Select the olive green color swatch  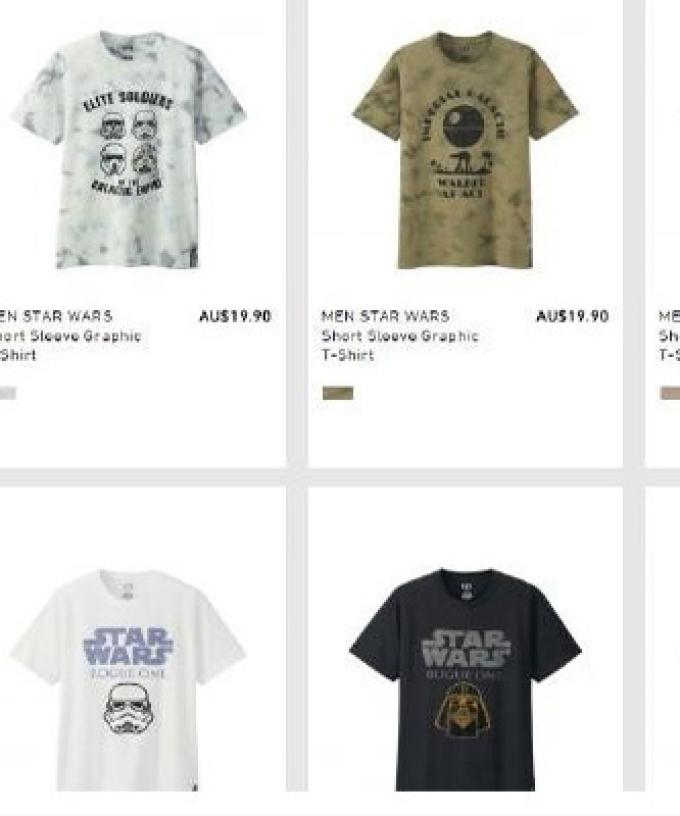tap(338, 393)
